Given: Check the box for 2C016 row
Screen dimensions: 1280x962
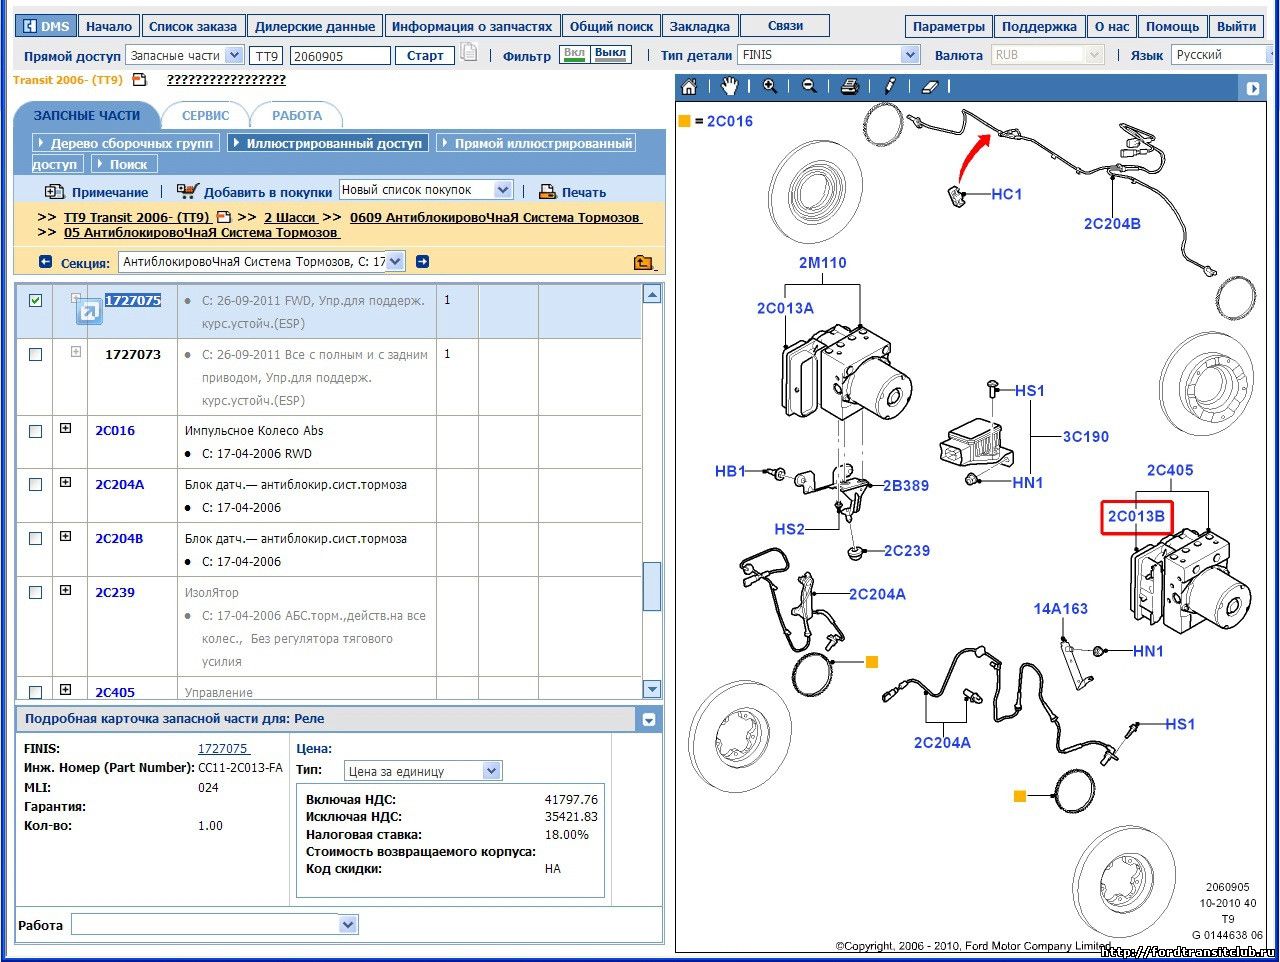Looking at the screenshot, I should pos(36,431).
